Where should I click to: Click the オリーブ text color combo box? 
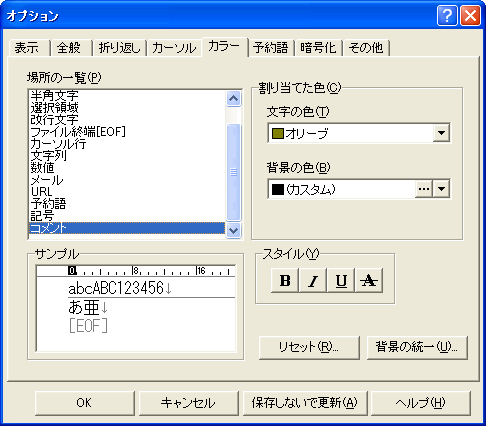pos(359,133)
